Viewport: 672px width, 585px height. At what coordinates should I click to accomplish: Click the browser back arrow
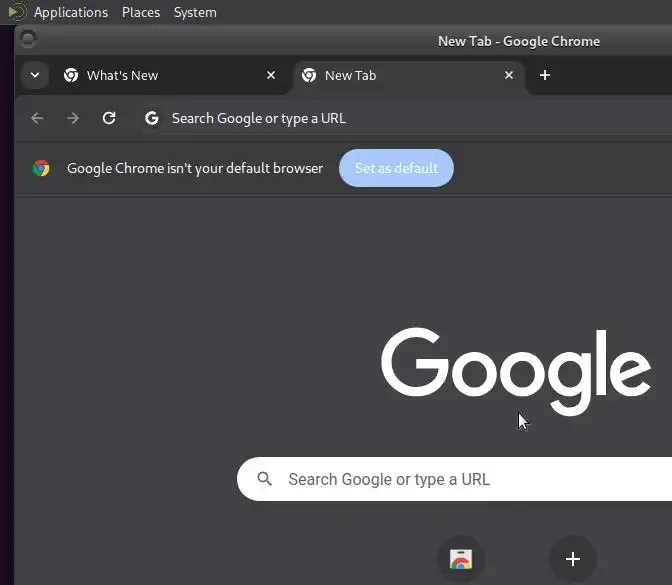(37, 118)
